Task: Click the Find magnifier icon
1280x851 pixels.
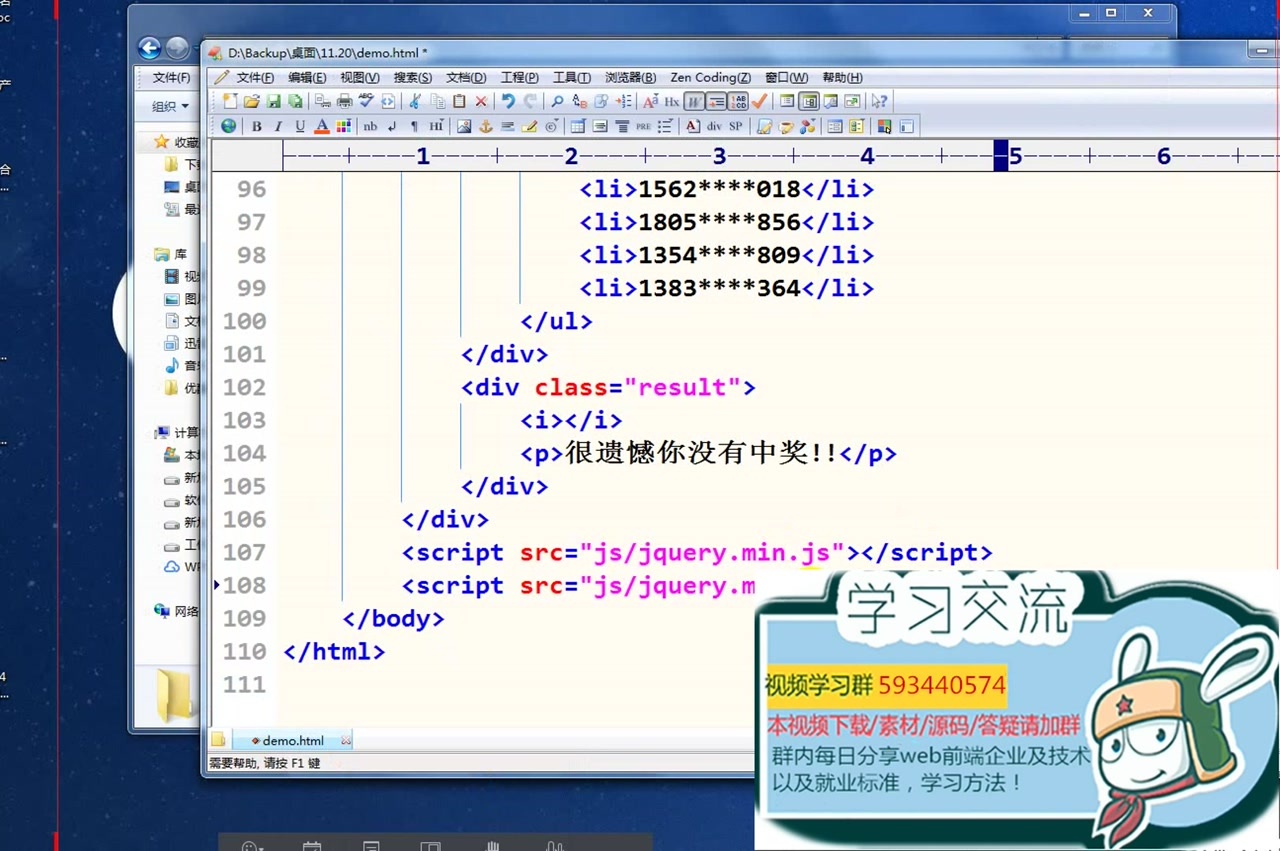Action: [557, 101]
